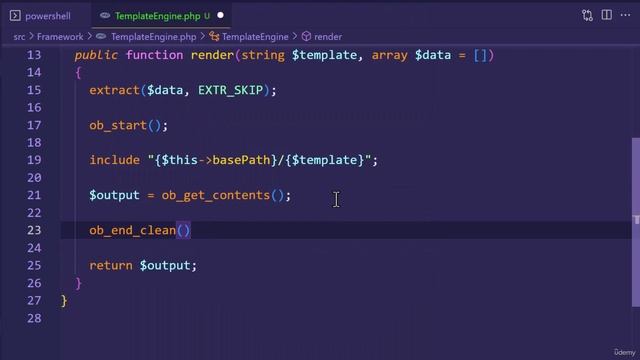The height and width of the screenshot is (360, 640).
Task: Open the src breadcrumb
Action: click(x=19, y=37)
